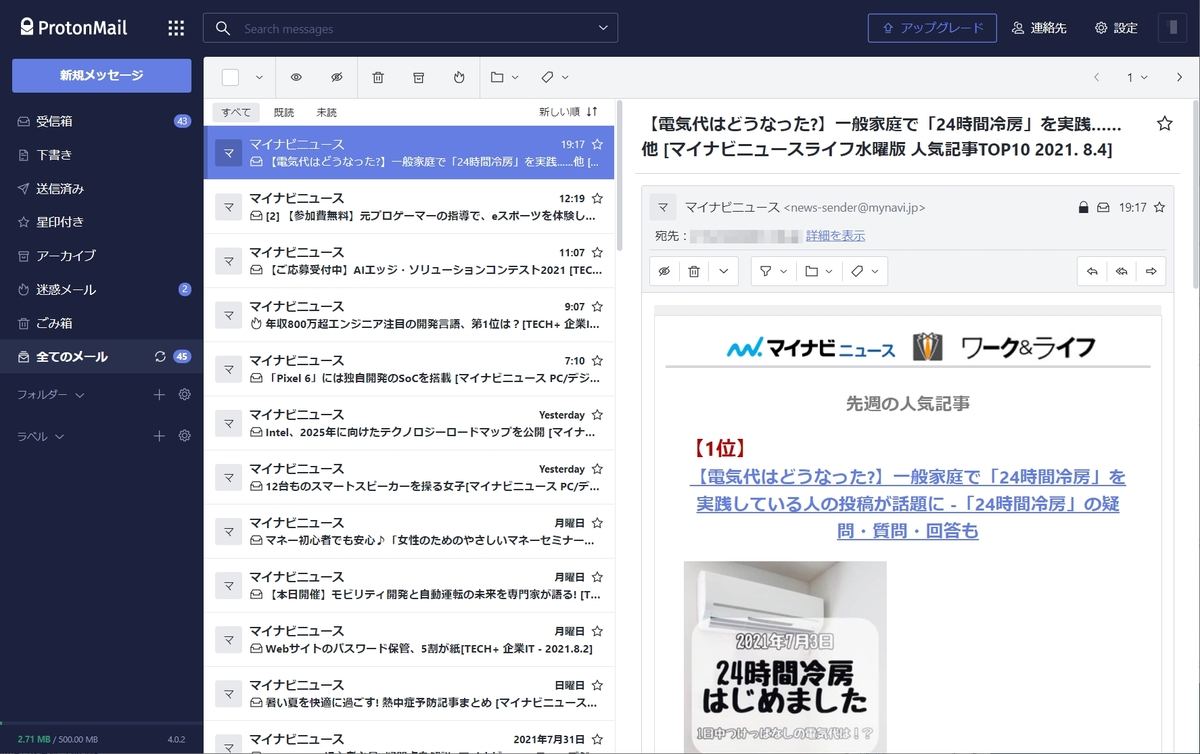Open selection options dropdown beside checkbox

tap(259, 77)
